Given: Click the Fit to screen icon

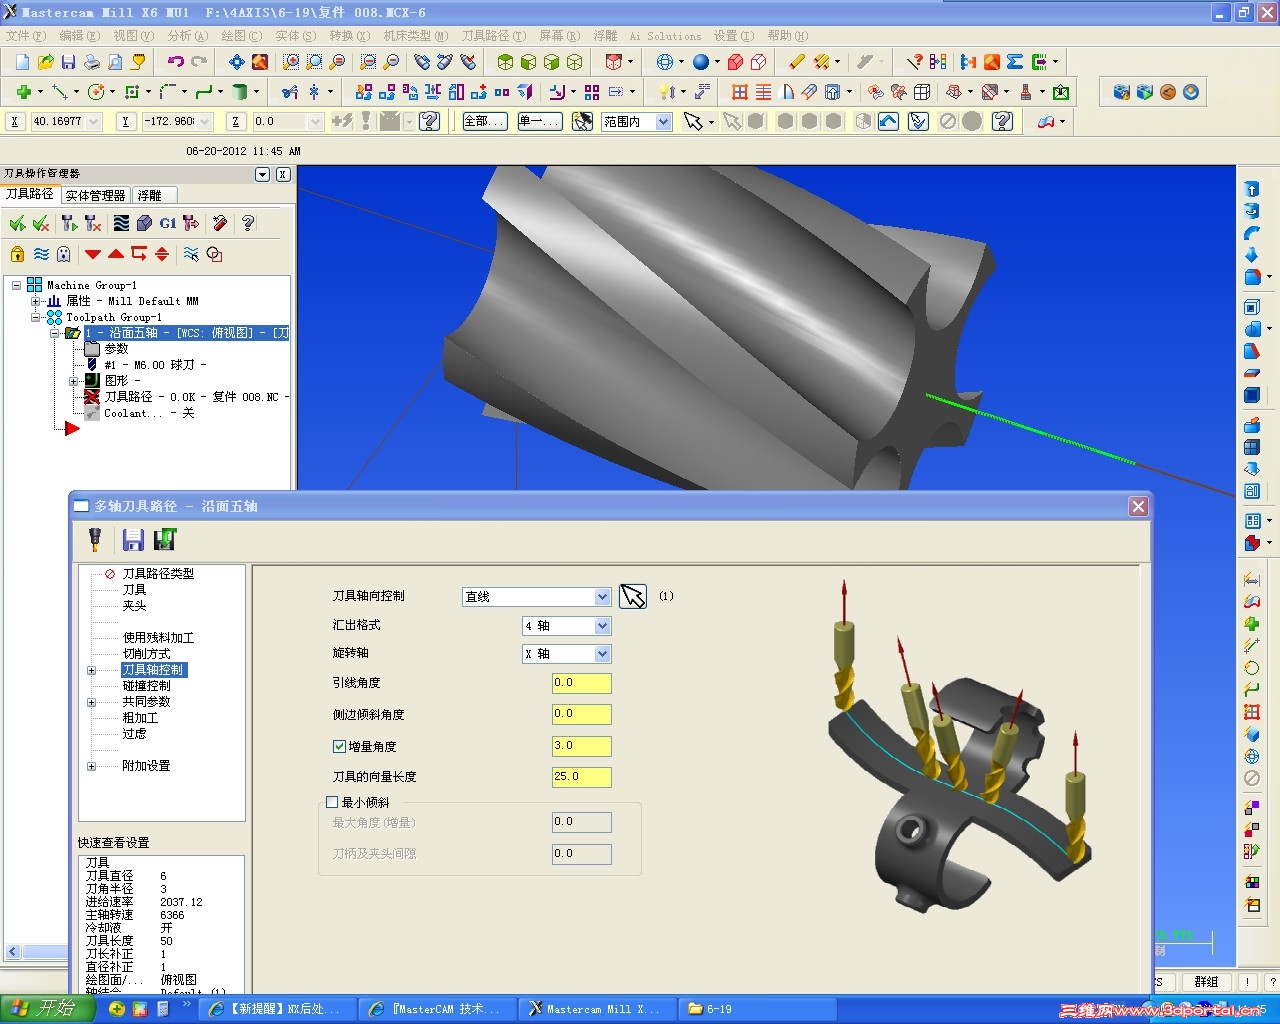Looking at the screenshot, I should (236, 62).
